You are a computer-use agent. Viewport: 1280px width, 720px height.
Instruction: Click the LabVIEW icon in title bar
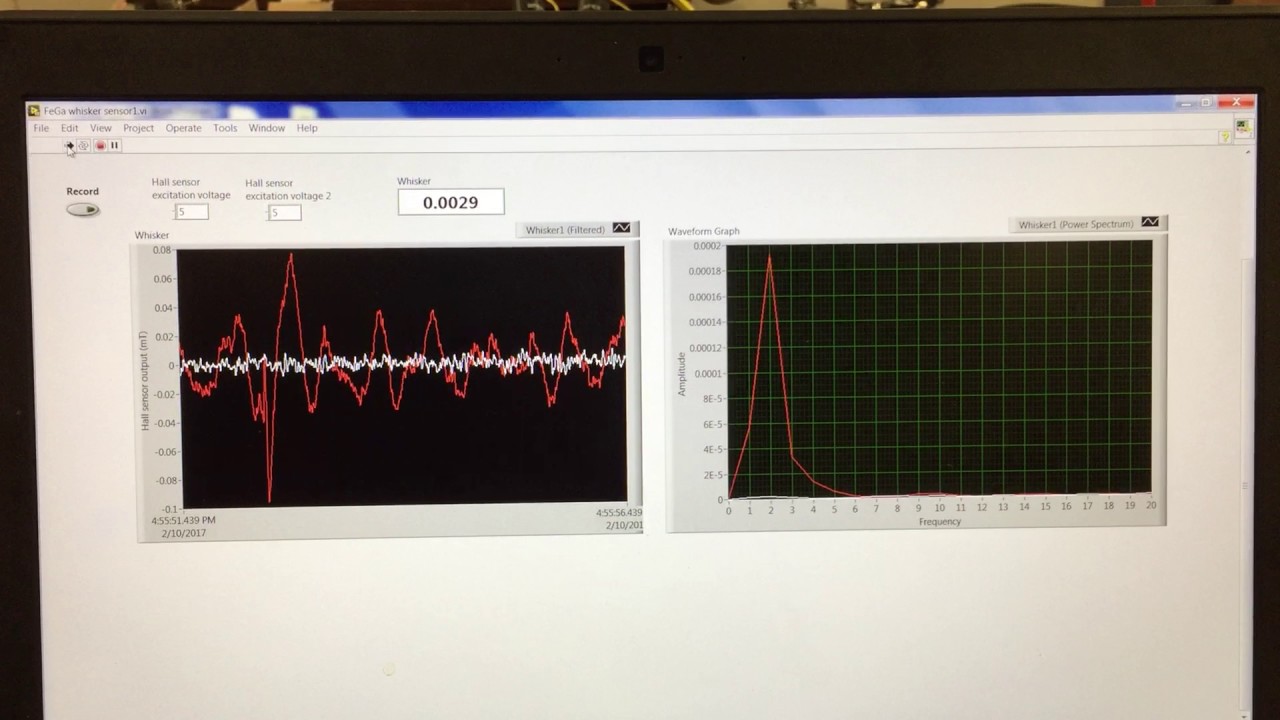(x=34, y=111)
